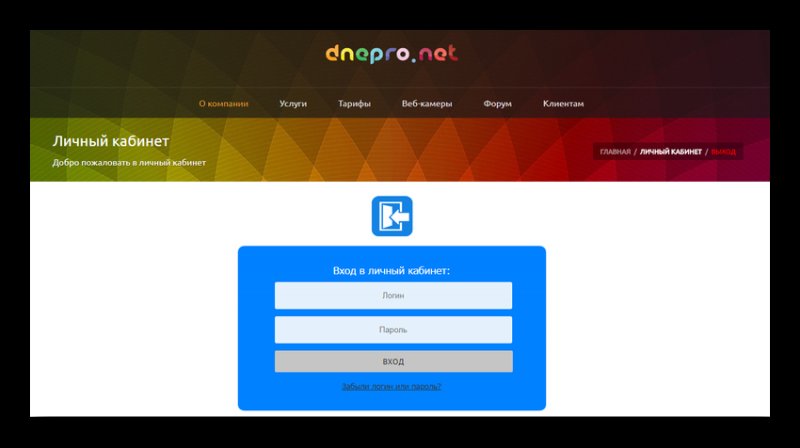Visit the Форум page
The height and width of the screenshot is (448, 800).
(497, 103)
